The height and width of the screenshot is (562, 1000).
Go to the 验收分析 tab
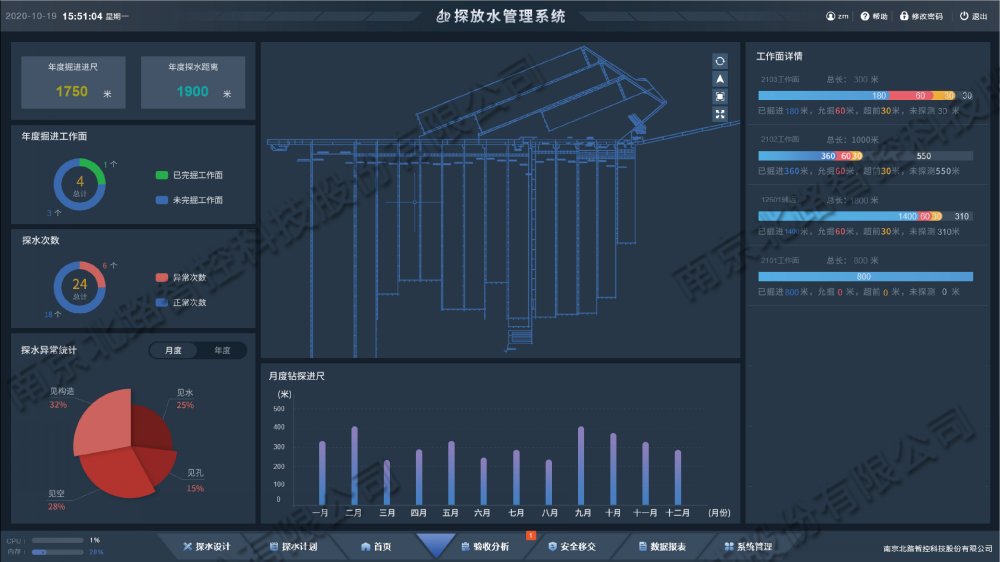click(x=484, y=547)
